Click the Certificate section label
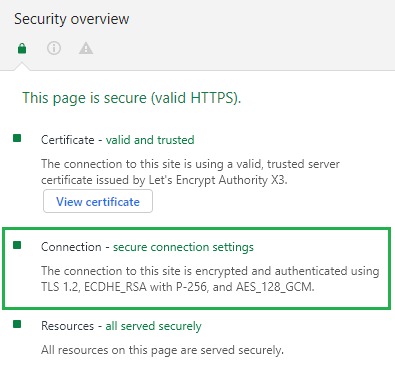The width and height of the screenshot is (395, 382). point(68,140)
